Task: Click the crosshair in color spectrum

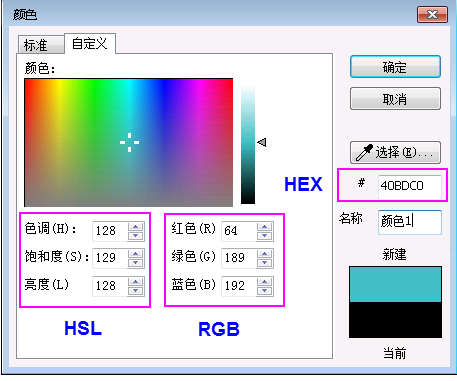Action: point(129,142)
